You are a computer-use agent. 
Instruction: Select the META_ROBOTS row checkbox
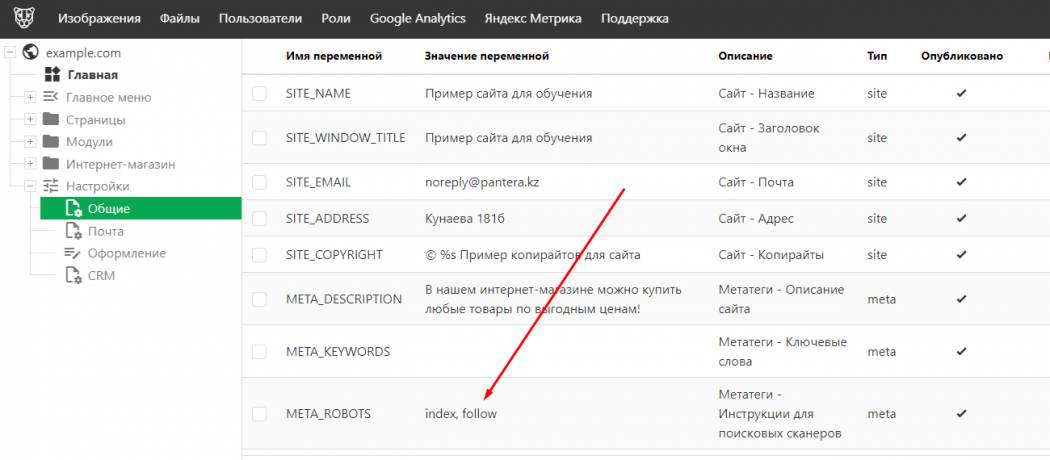tap(260, 414)
